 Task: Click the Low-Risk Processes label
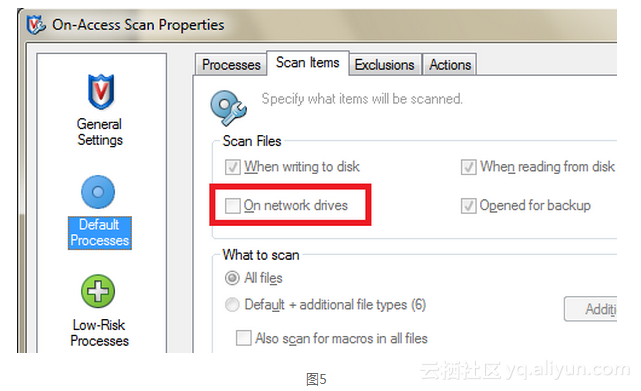pos(99,333)
